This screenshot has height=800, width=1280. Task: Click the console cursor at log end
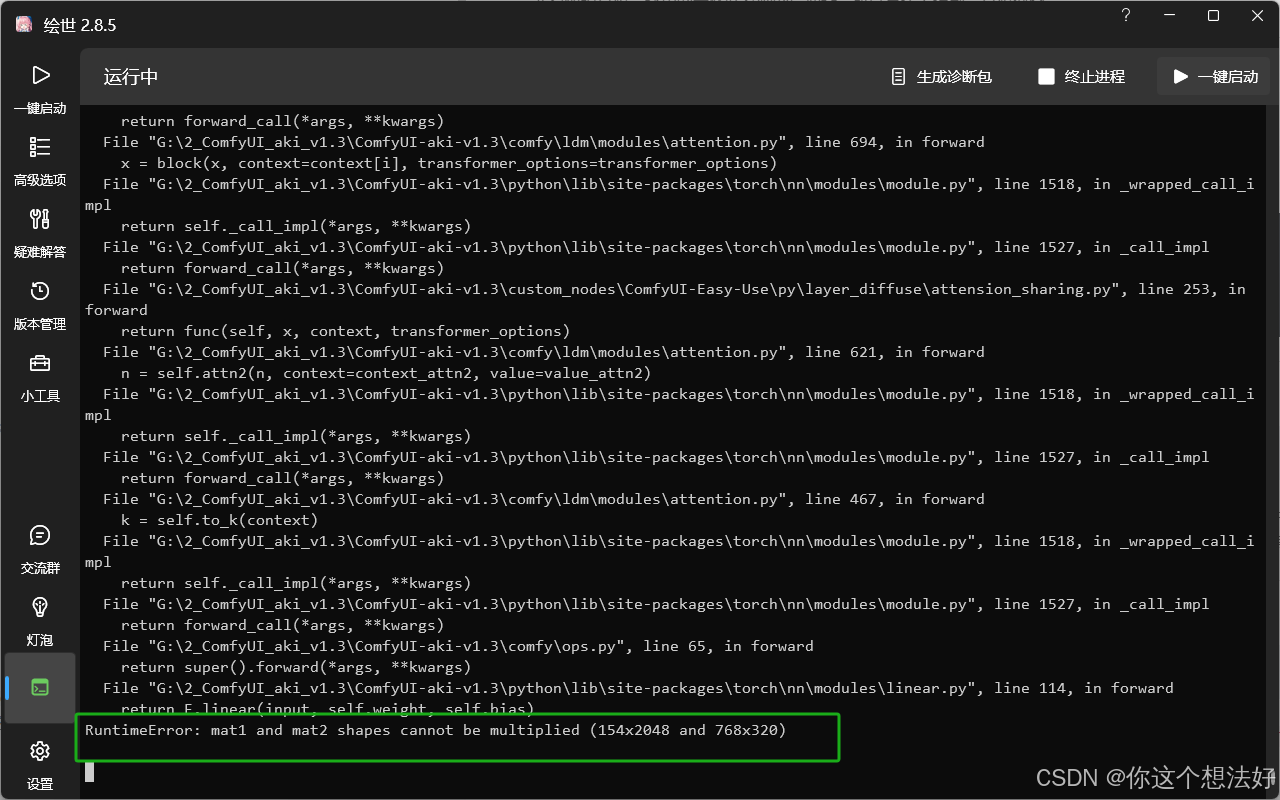[x=89, y=772]
